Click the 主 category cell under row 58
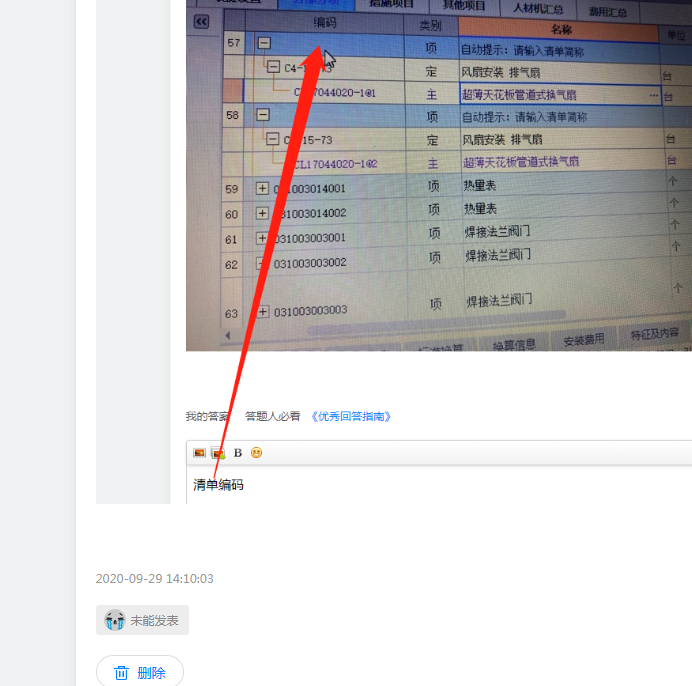 click(x=432, y=163)
